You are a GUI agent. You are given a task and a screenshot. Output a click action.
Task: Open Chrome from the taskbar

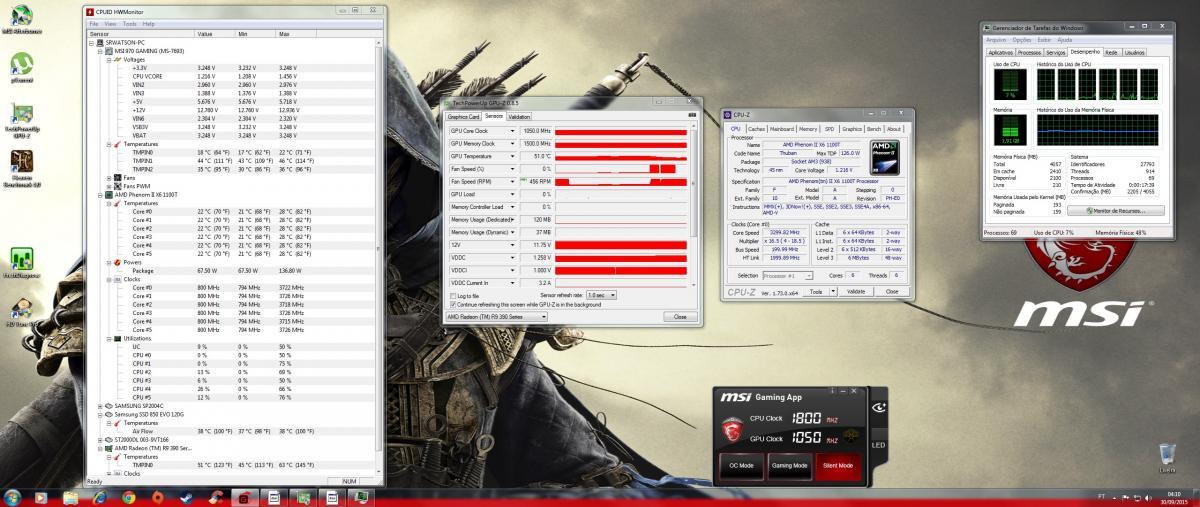coord(129,497)
